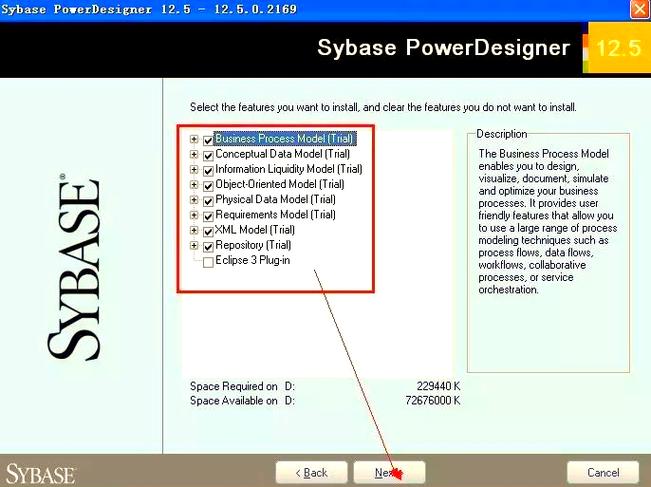Select Object-Oriented Model (Trial) label
The height and width of the screenshot is (487, 651).
(280, 184)
